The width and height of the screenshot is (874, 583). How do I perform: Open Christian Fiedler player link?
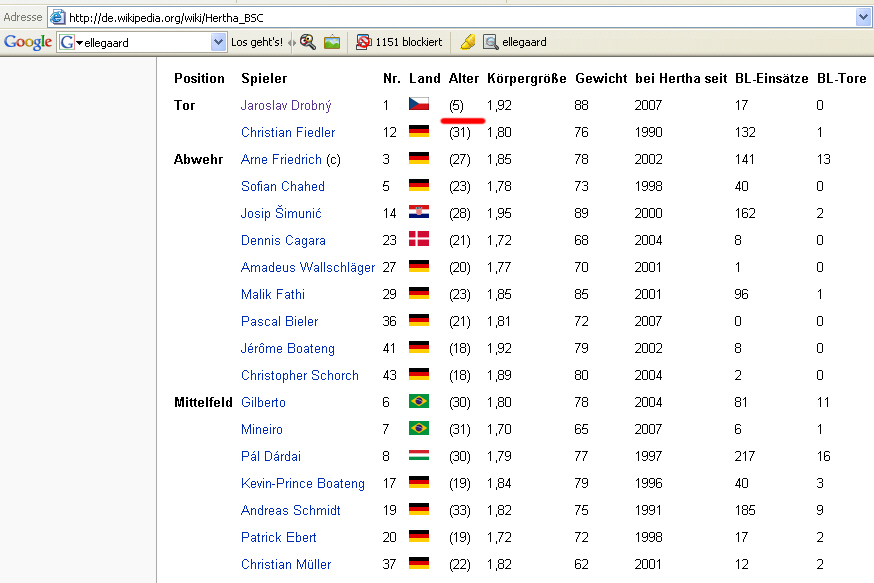[x=288, y=133]
